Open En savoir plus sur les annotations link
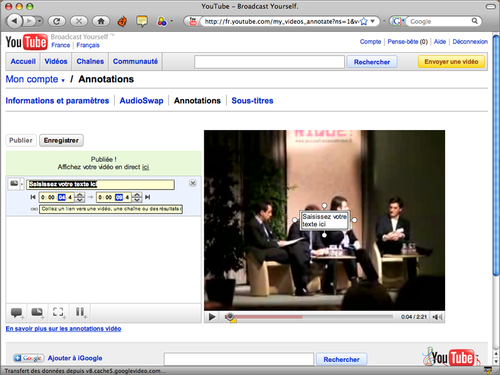This screenshot has width=500, height=375. coord(63,329)
